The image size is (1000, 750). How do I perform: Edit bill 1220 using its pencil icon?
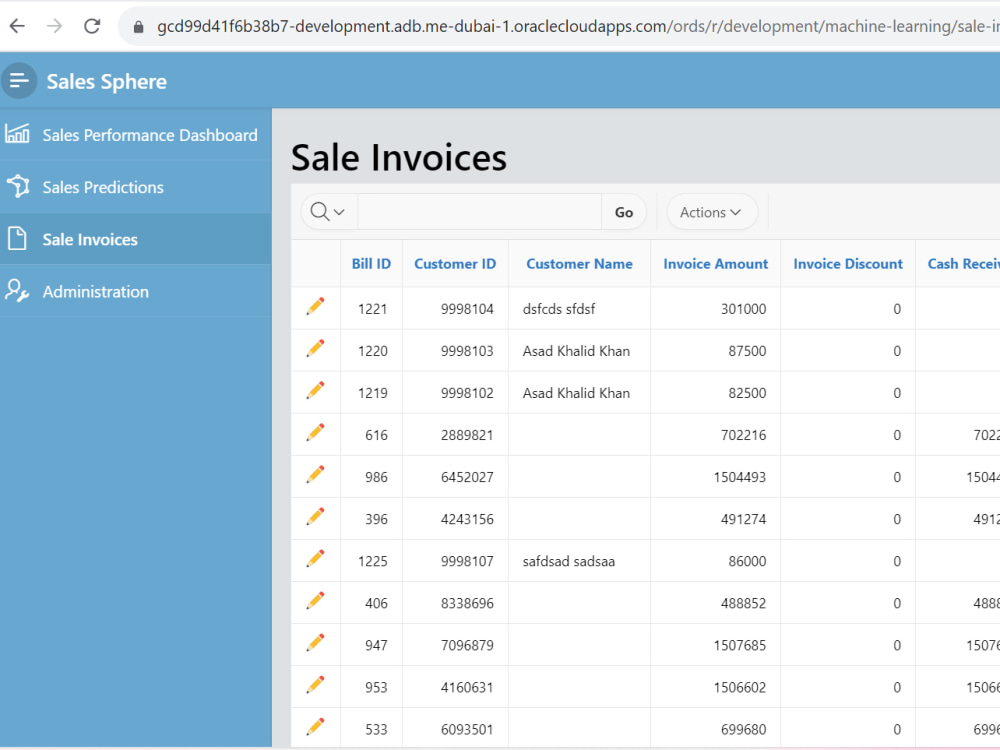(x=315, y=348)
